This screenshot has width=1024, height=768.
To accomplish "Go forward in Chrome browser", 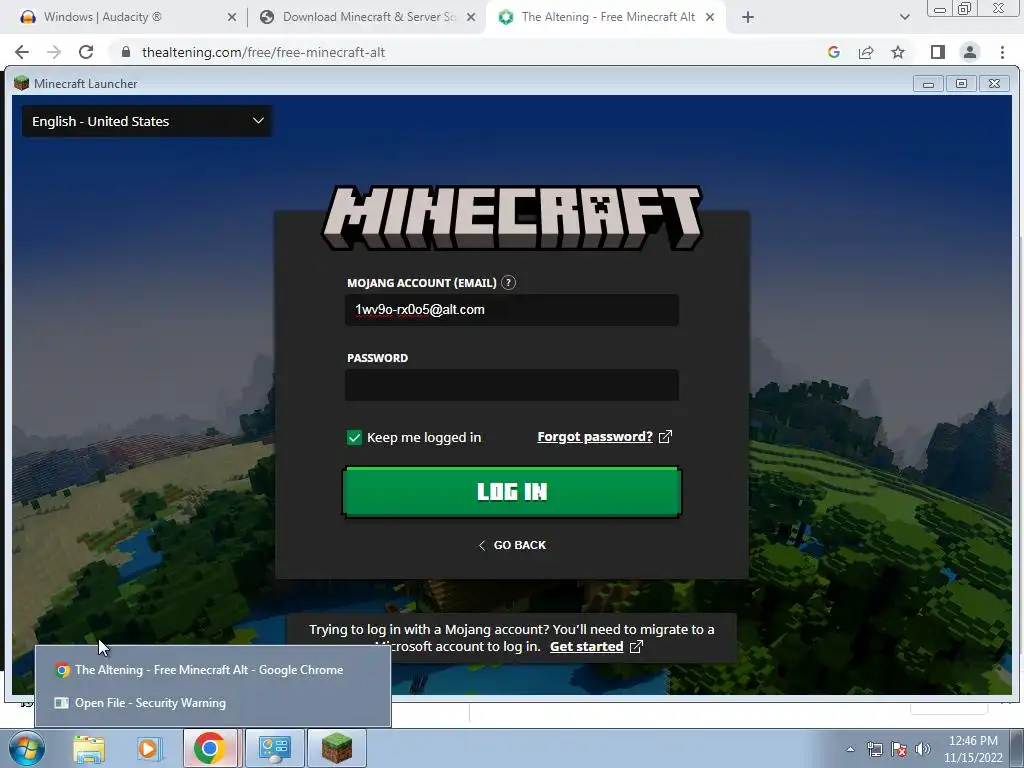I will pyautogui.click(x=54, y=52).
